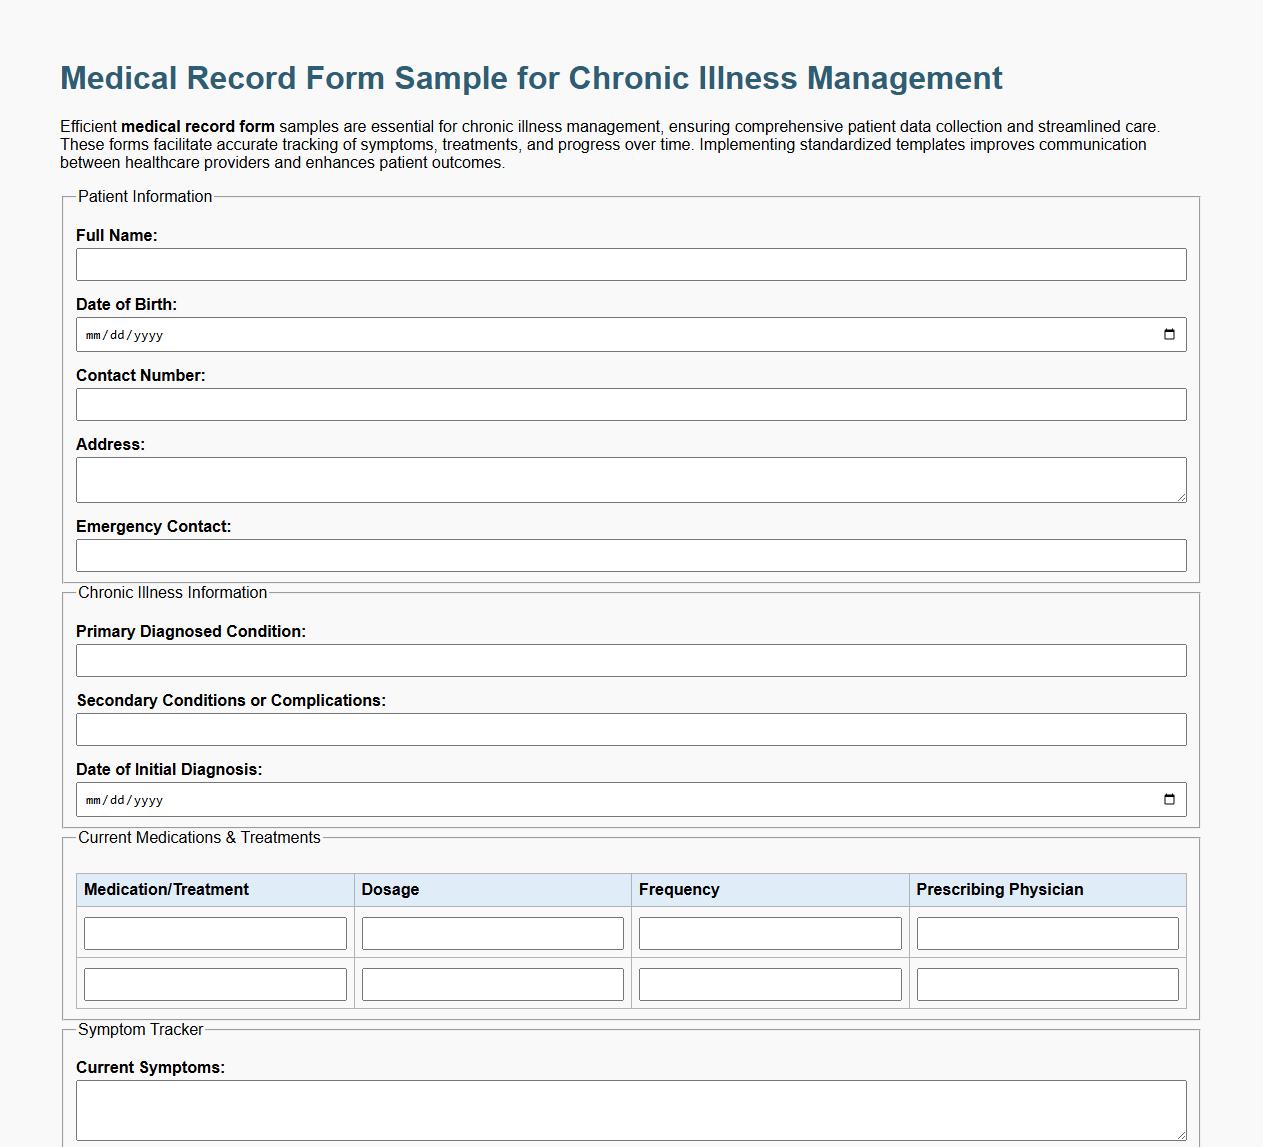This screenshot has height=1147, width=1263.
Task: Open the Date of Birth calendar picker
Action: [1170, 335]
